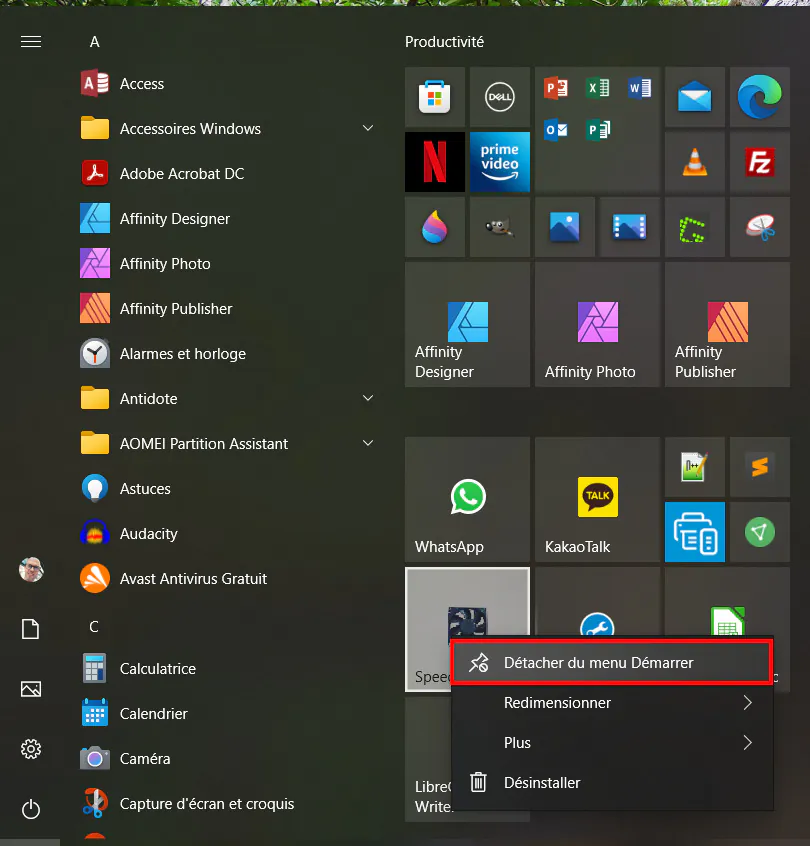
Task: Open Avast Antivirus Gratuit
Action: (227, 578)
